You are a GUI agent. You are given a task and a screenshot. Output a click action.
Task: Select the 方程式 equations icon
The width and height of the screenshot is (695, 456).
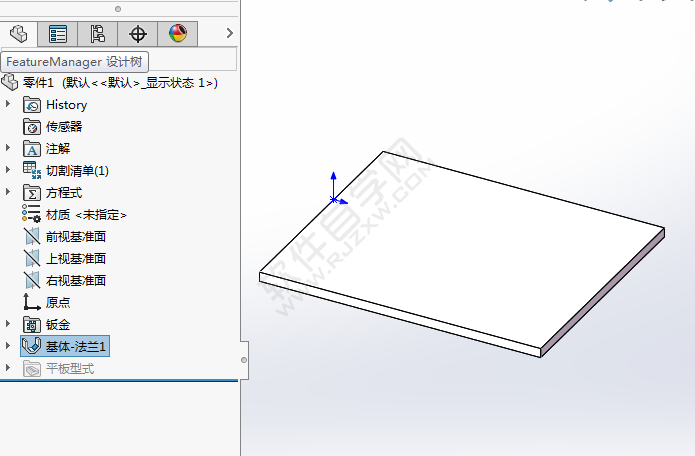point(32,192)
